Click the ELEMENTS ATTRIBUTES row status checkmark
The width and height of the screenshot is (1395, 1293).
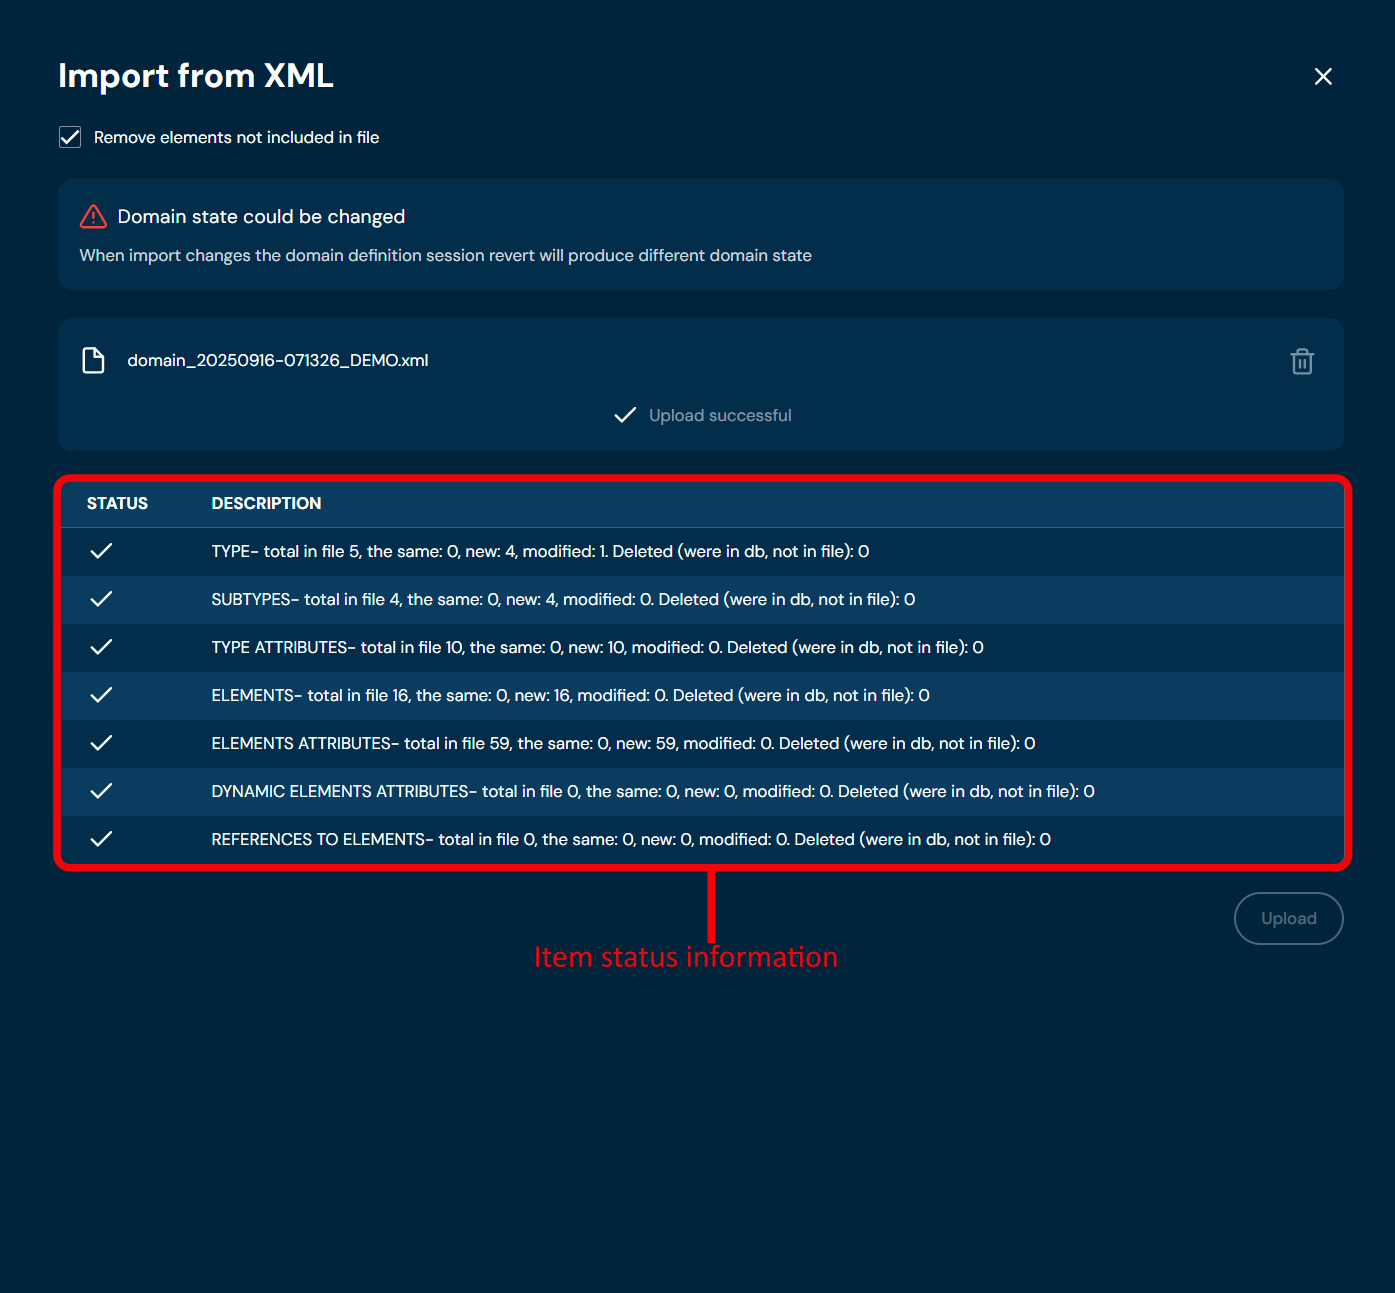point(101,743)
